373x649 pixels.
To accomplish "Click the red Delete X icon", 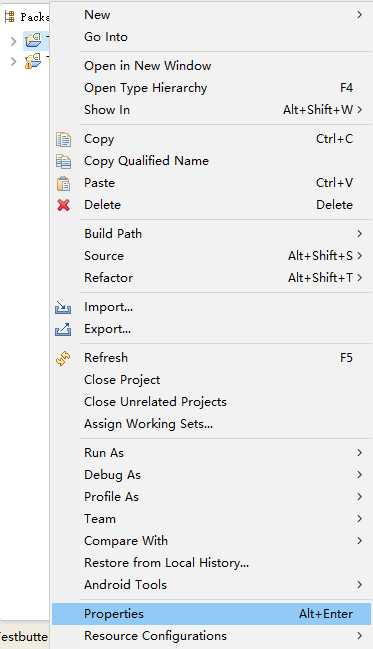I will (63, 205).
